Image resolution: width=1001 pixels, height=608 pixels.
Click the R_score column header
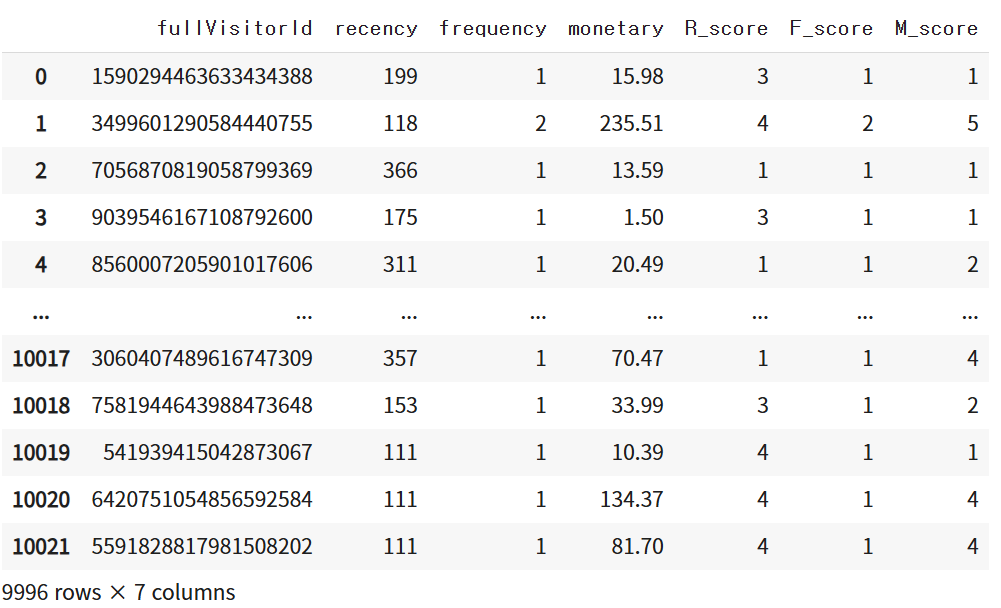point(726,29)
